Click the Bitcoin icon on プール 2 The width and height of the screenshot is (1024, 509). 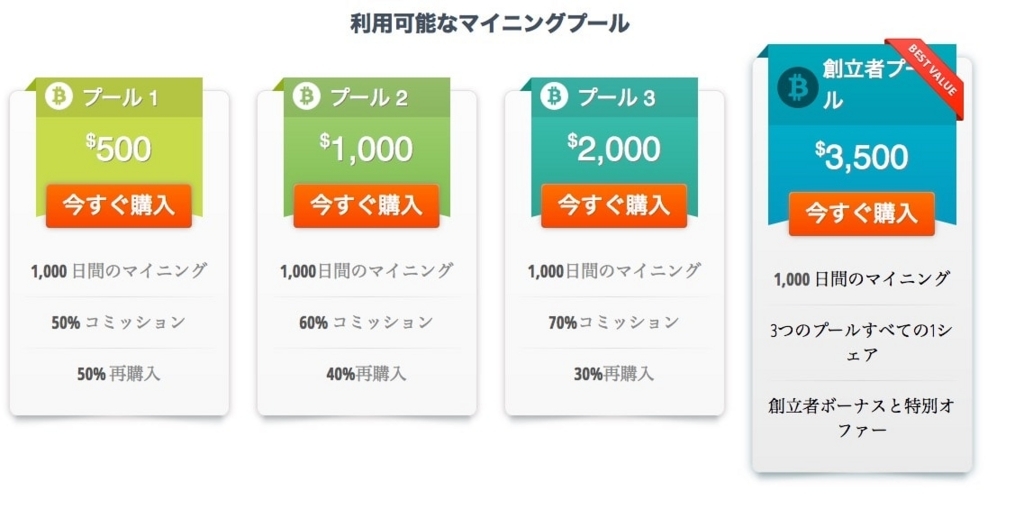tap(306, 97)
